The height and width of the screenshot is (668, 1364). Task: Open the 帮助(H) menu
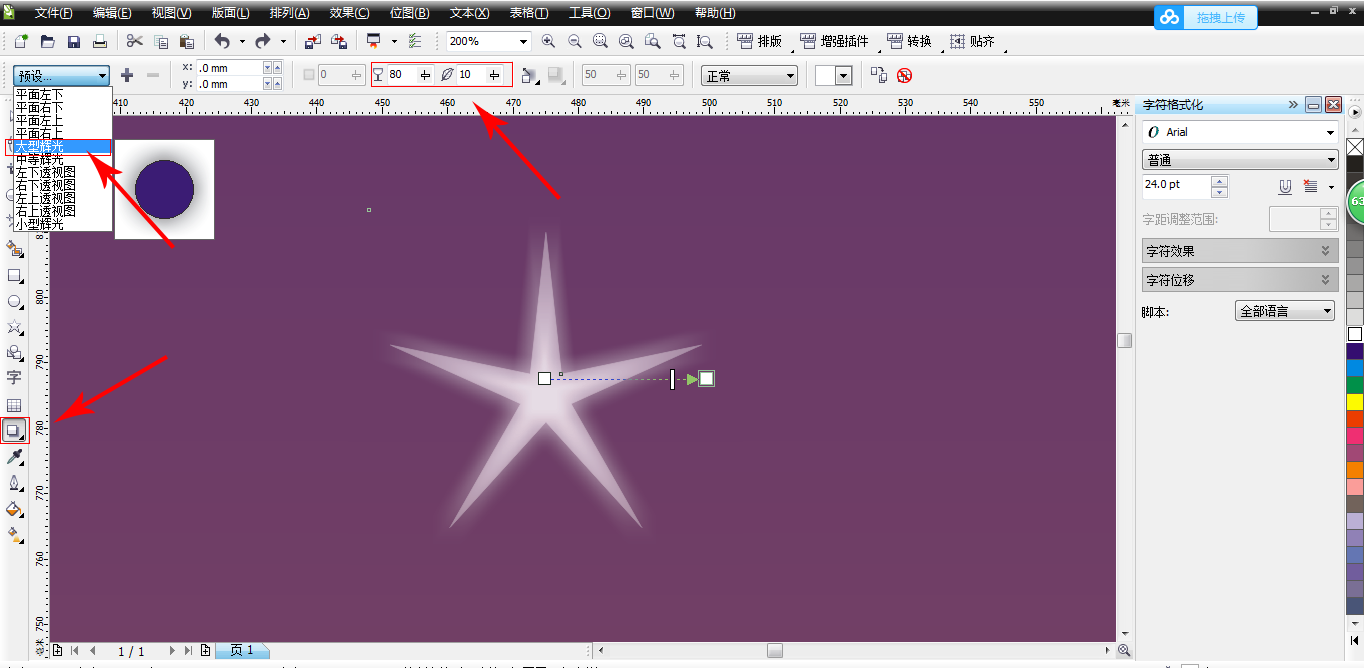coord(715,13)
